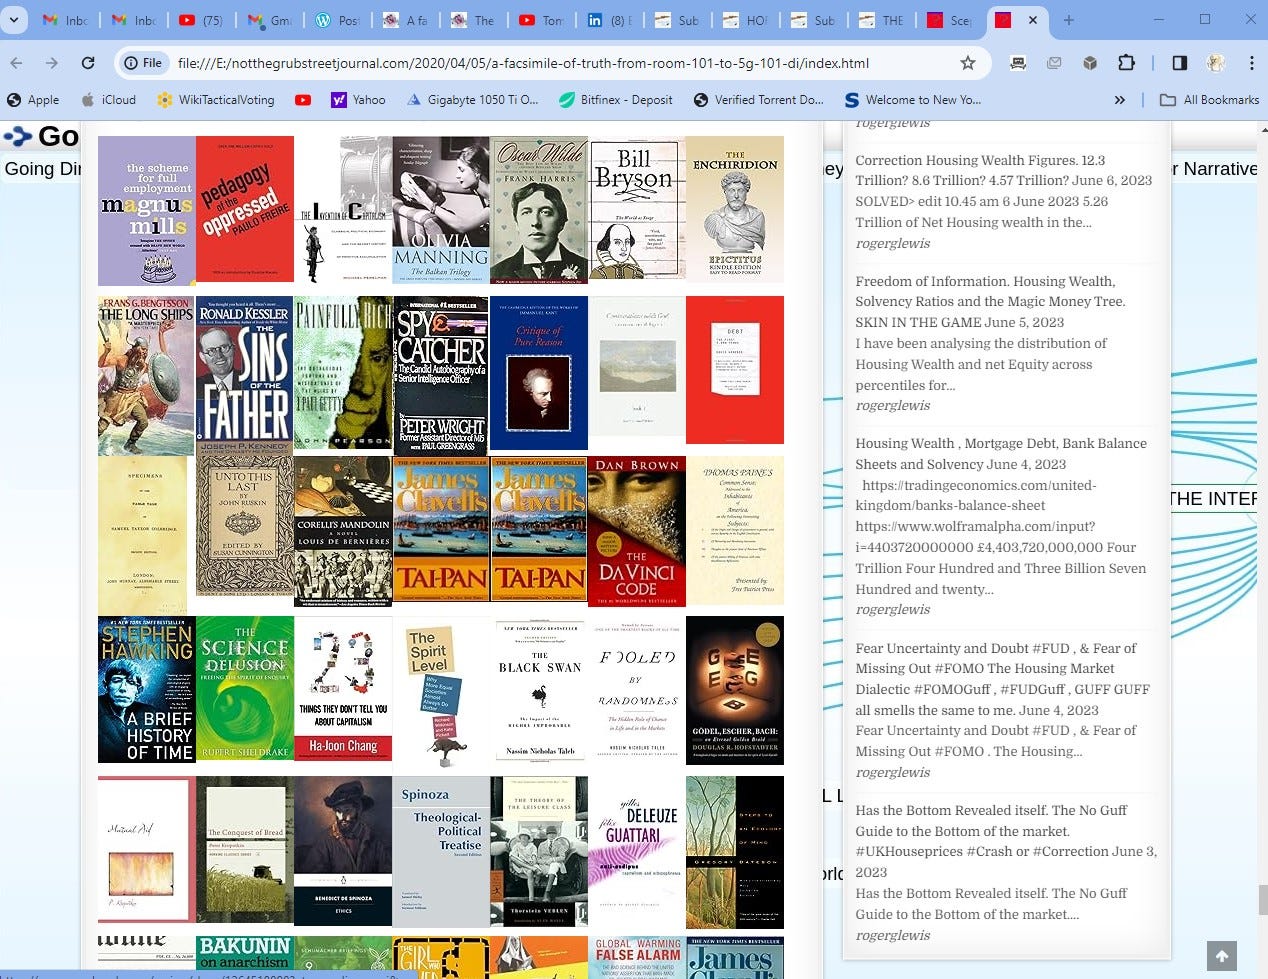This screenshot has width=1268, height=979.
Task: Toggle the browser side panel
Action: click(x=1180, y=63)
